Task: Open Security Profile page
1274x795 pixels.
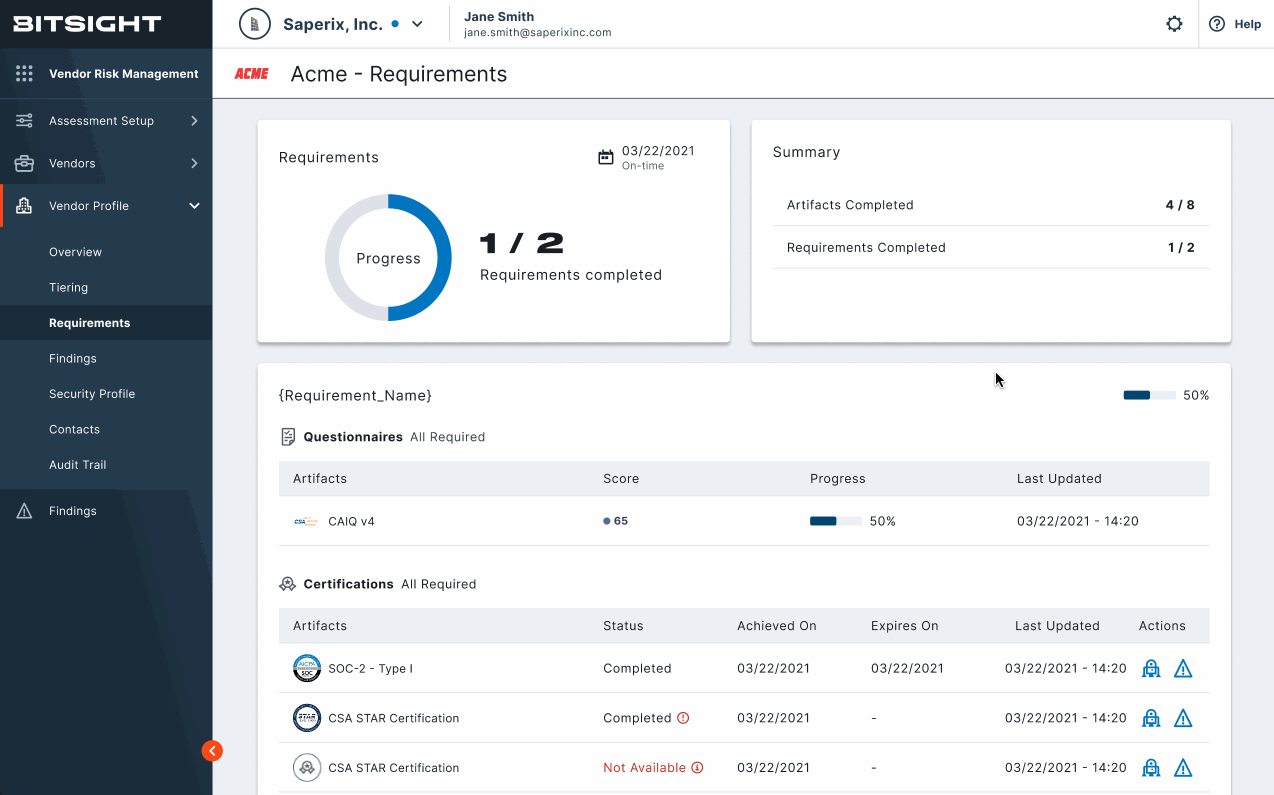Action: pos(92,394)
